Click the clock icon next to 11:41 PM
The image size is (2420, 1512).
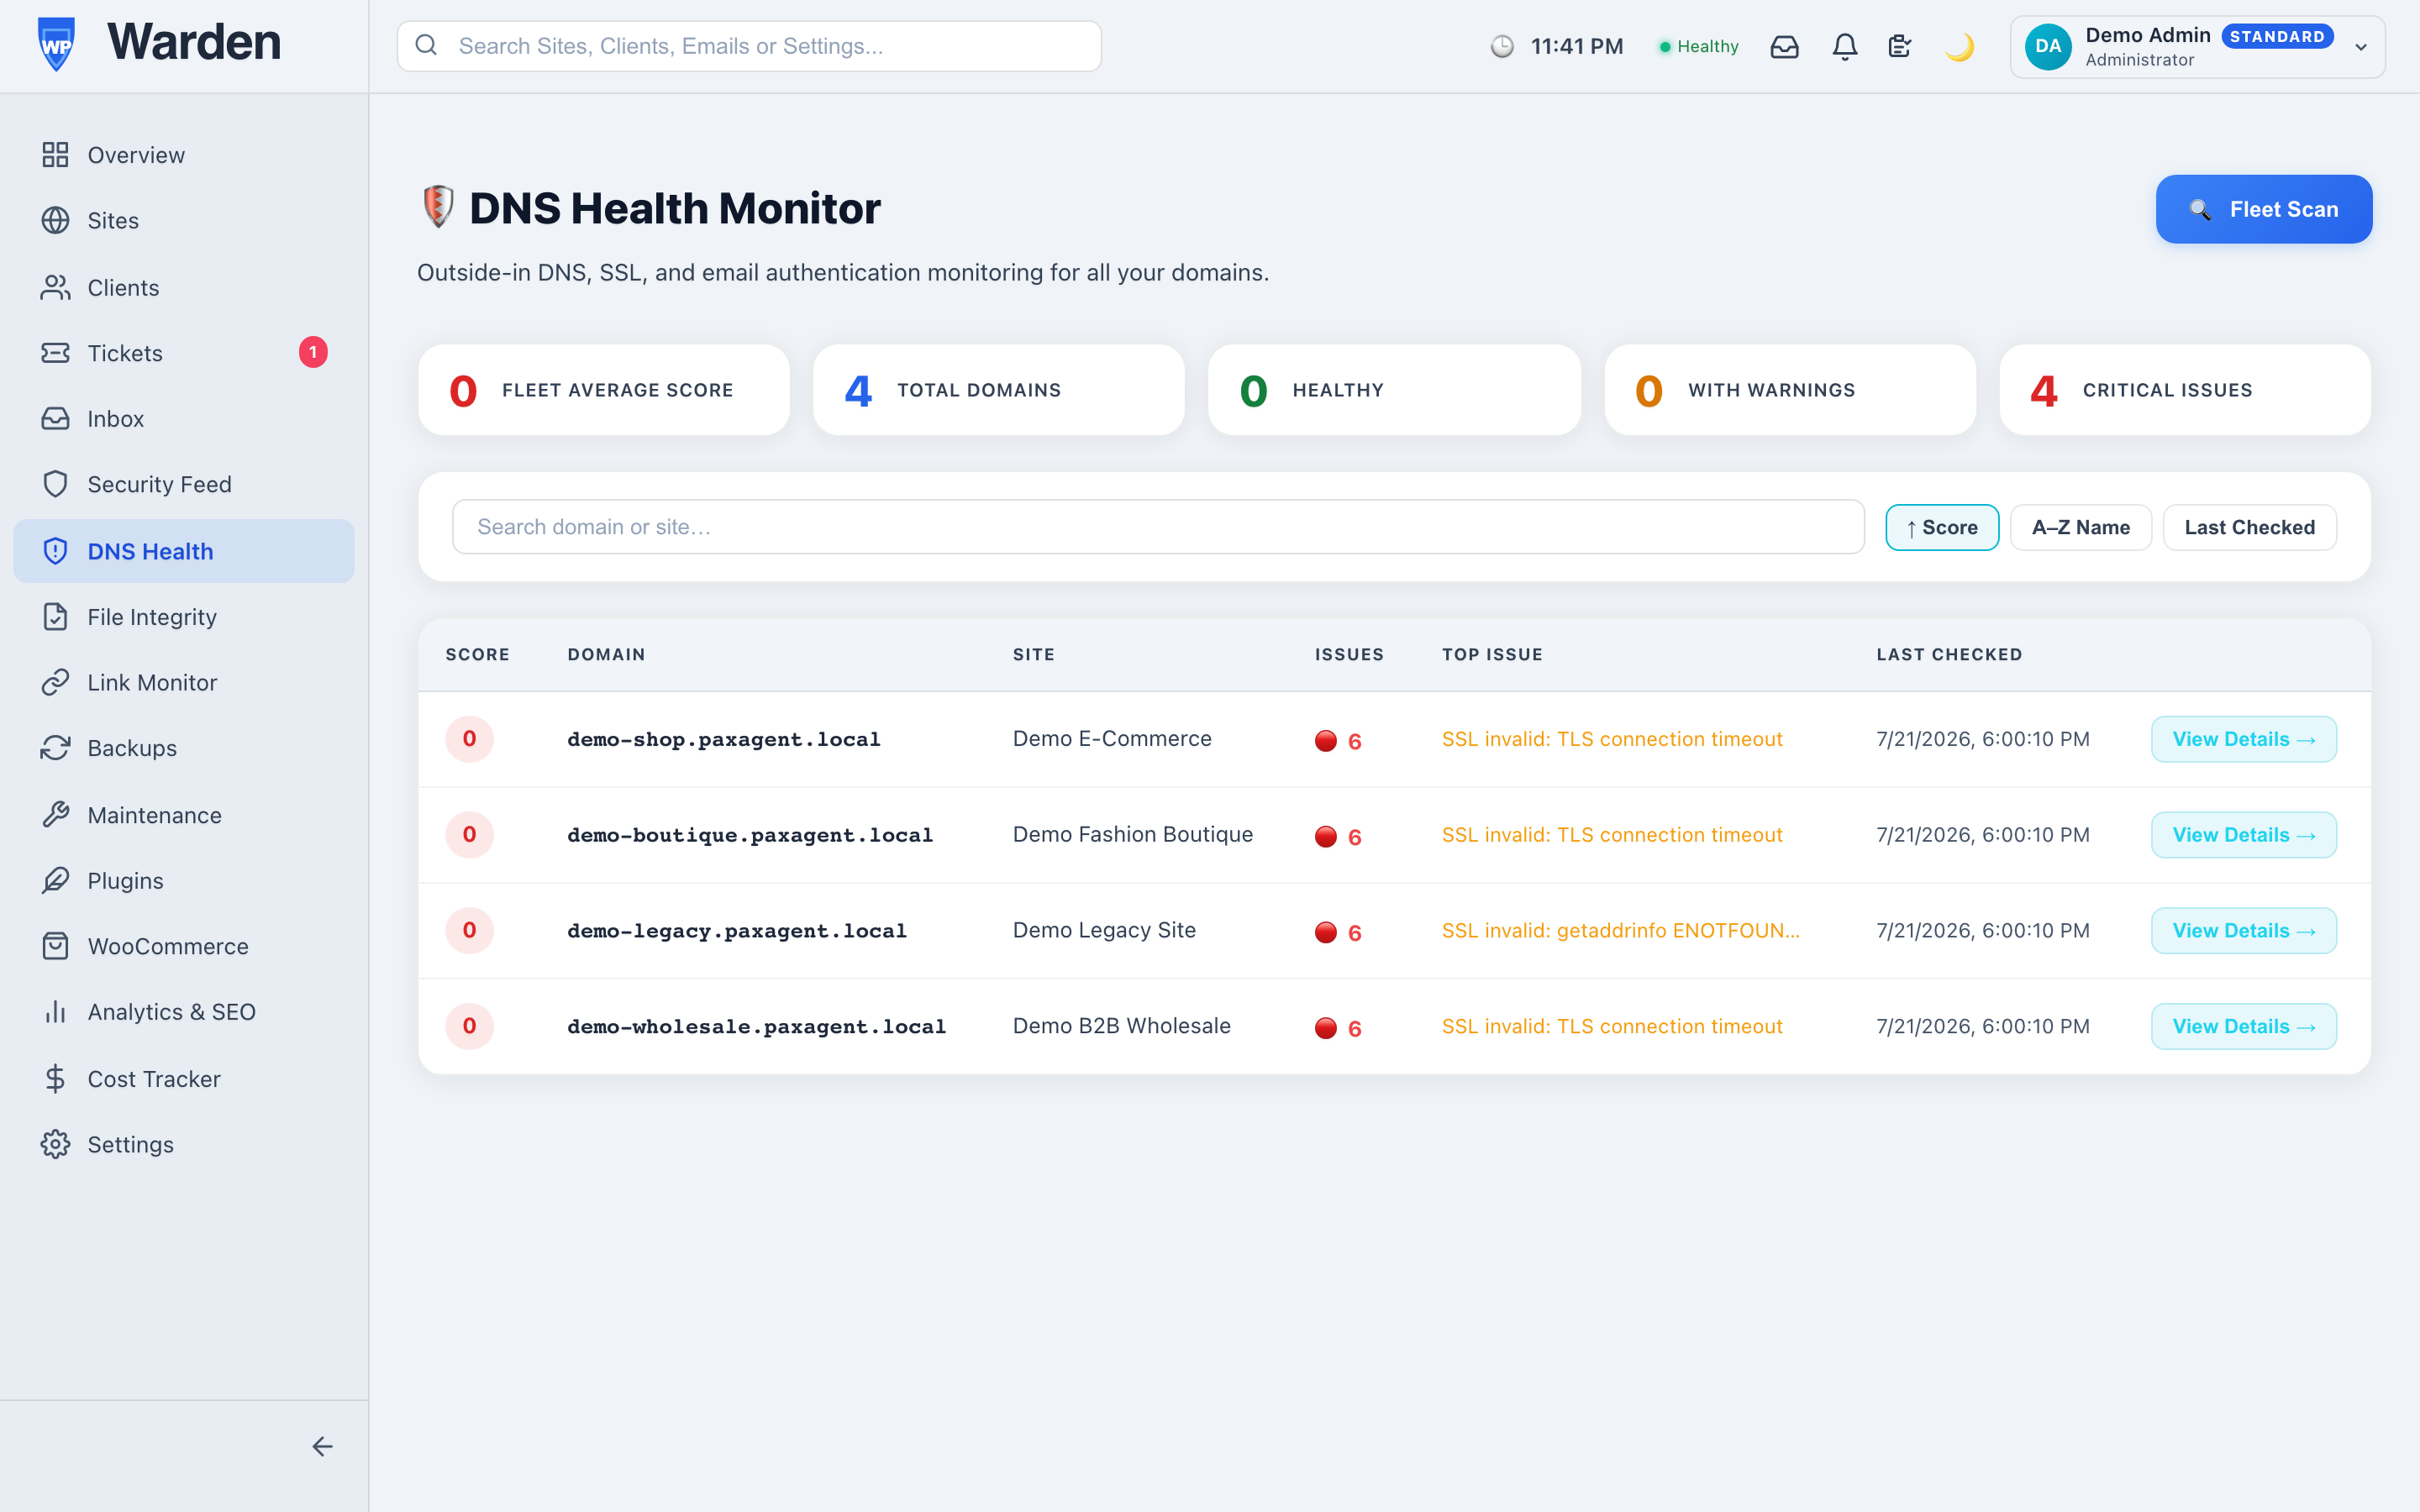(1502, 46)
